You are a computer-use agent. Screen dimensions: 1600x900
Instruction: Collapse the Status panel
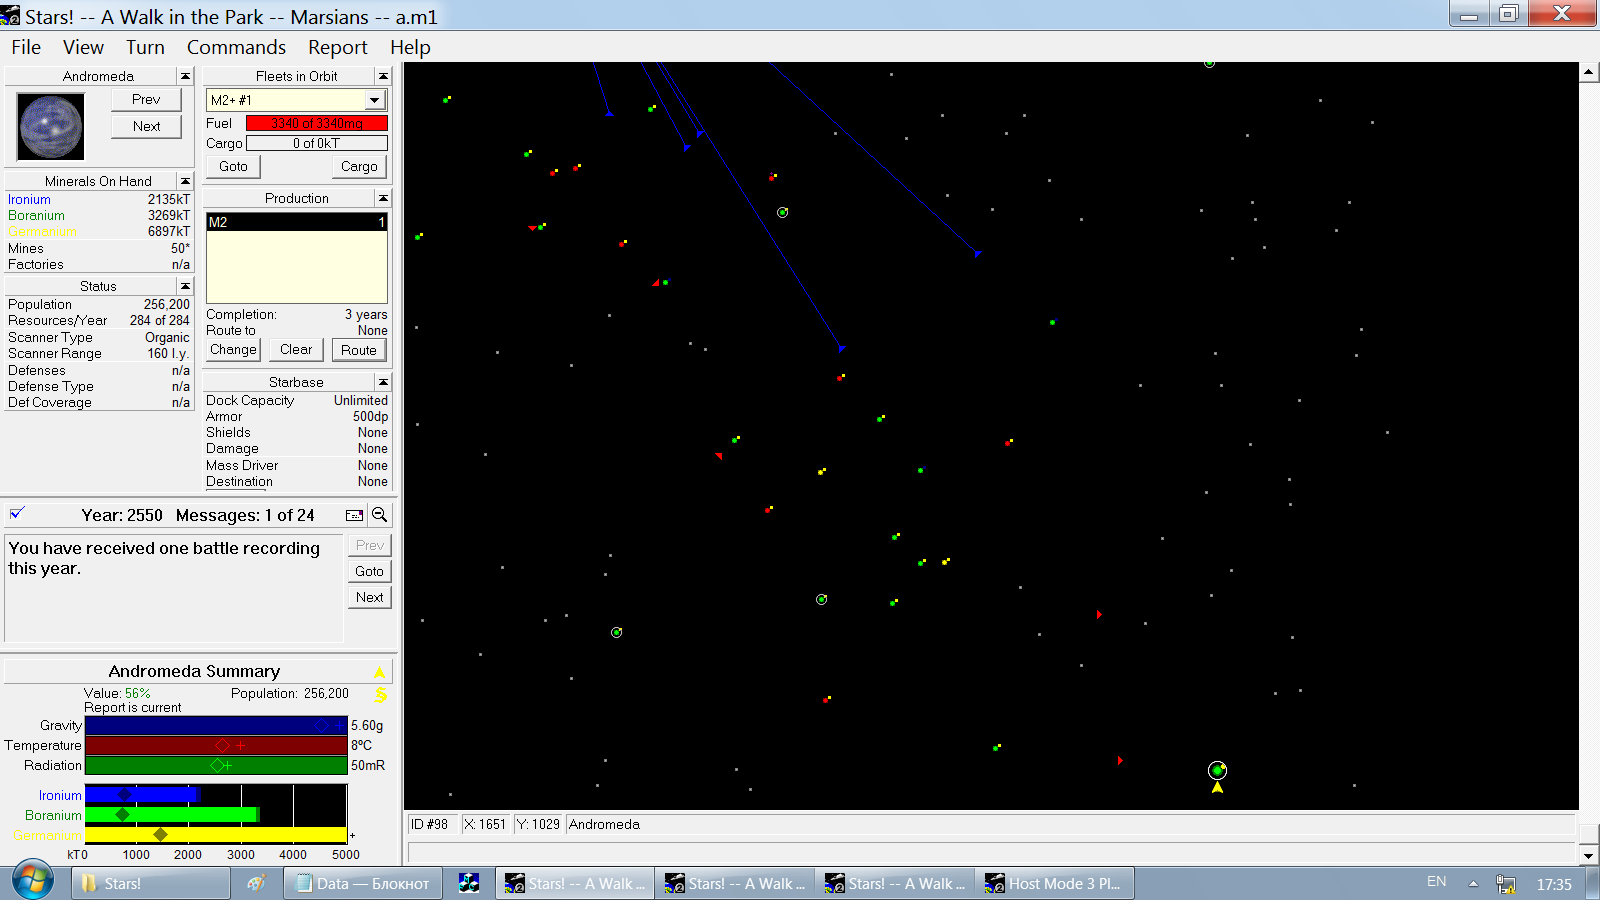click(x=185, y=286)
